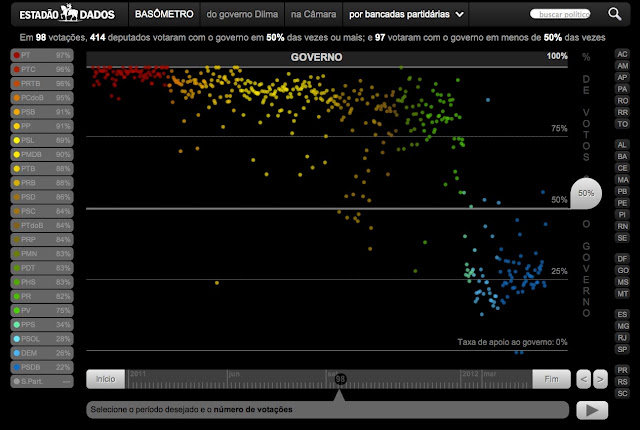This screenshot has height=430, width=640.
Task: Select the PV party legend
Action: (x=42, y=310)
